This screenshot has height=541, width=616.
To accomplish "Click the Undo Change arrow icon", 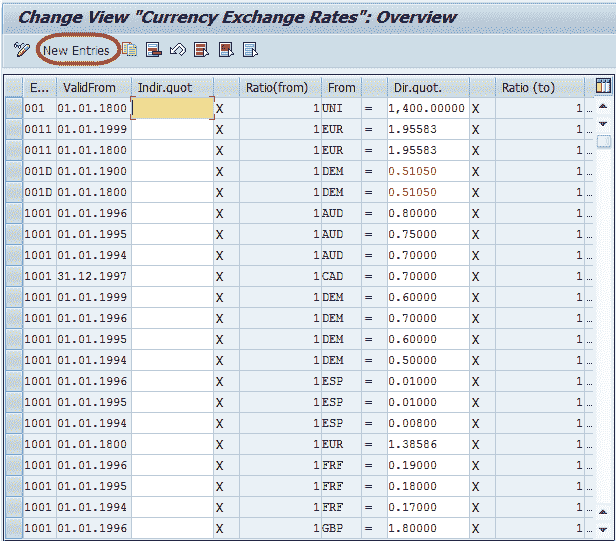I will pos(178,50).
